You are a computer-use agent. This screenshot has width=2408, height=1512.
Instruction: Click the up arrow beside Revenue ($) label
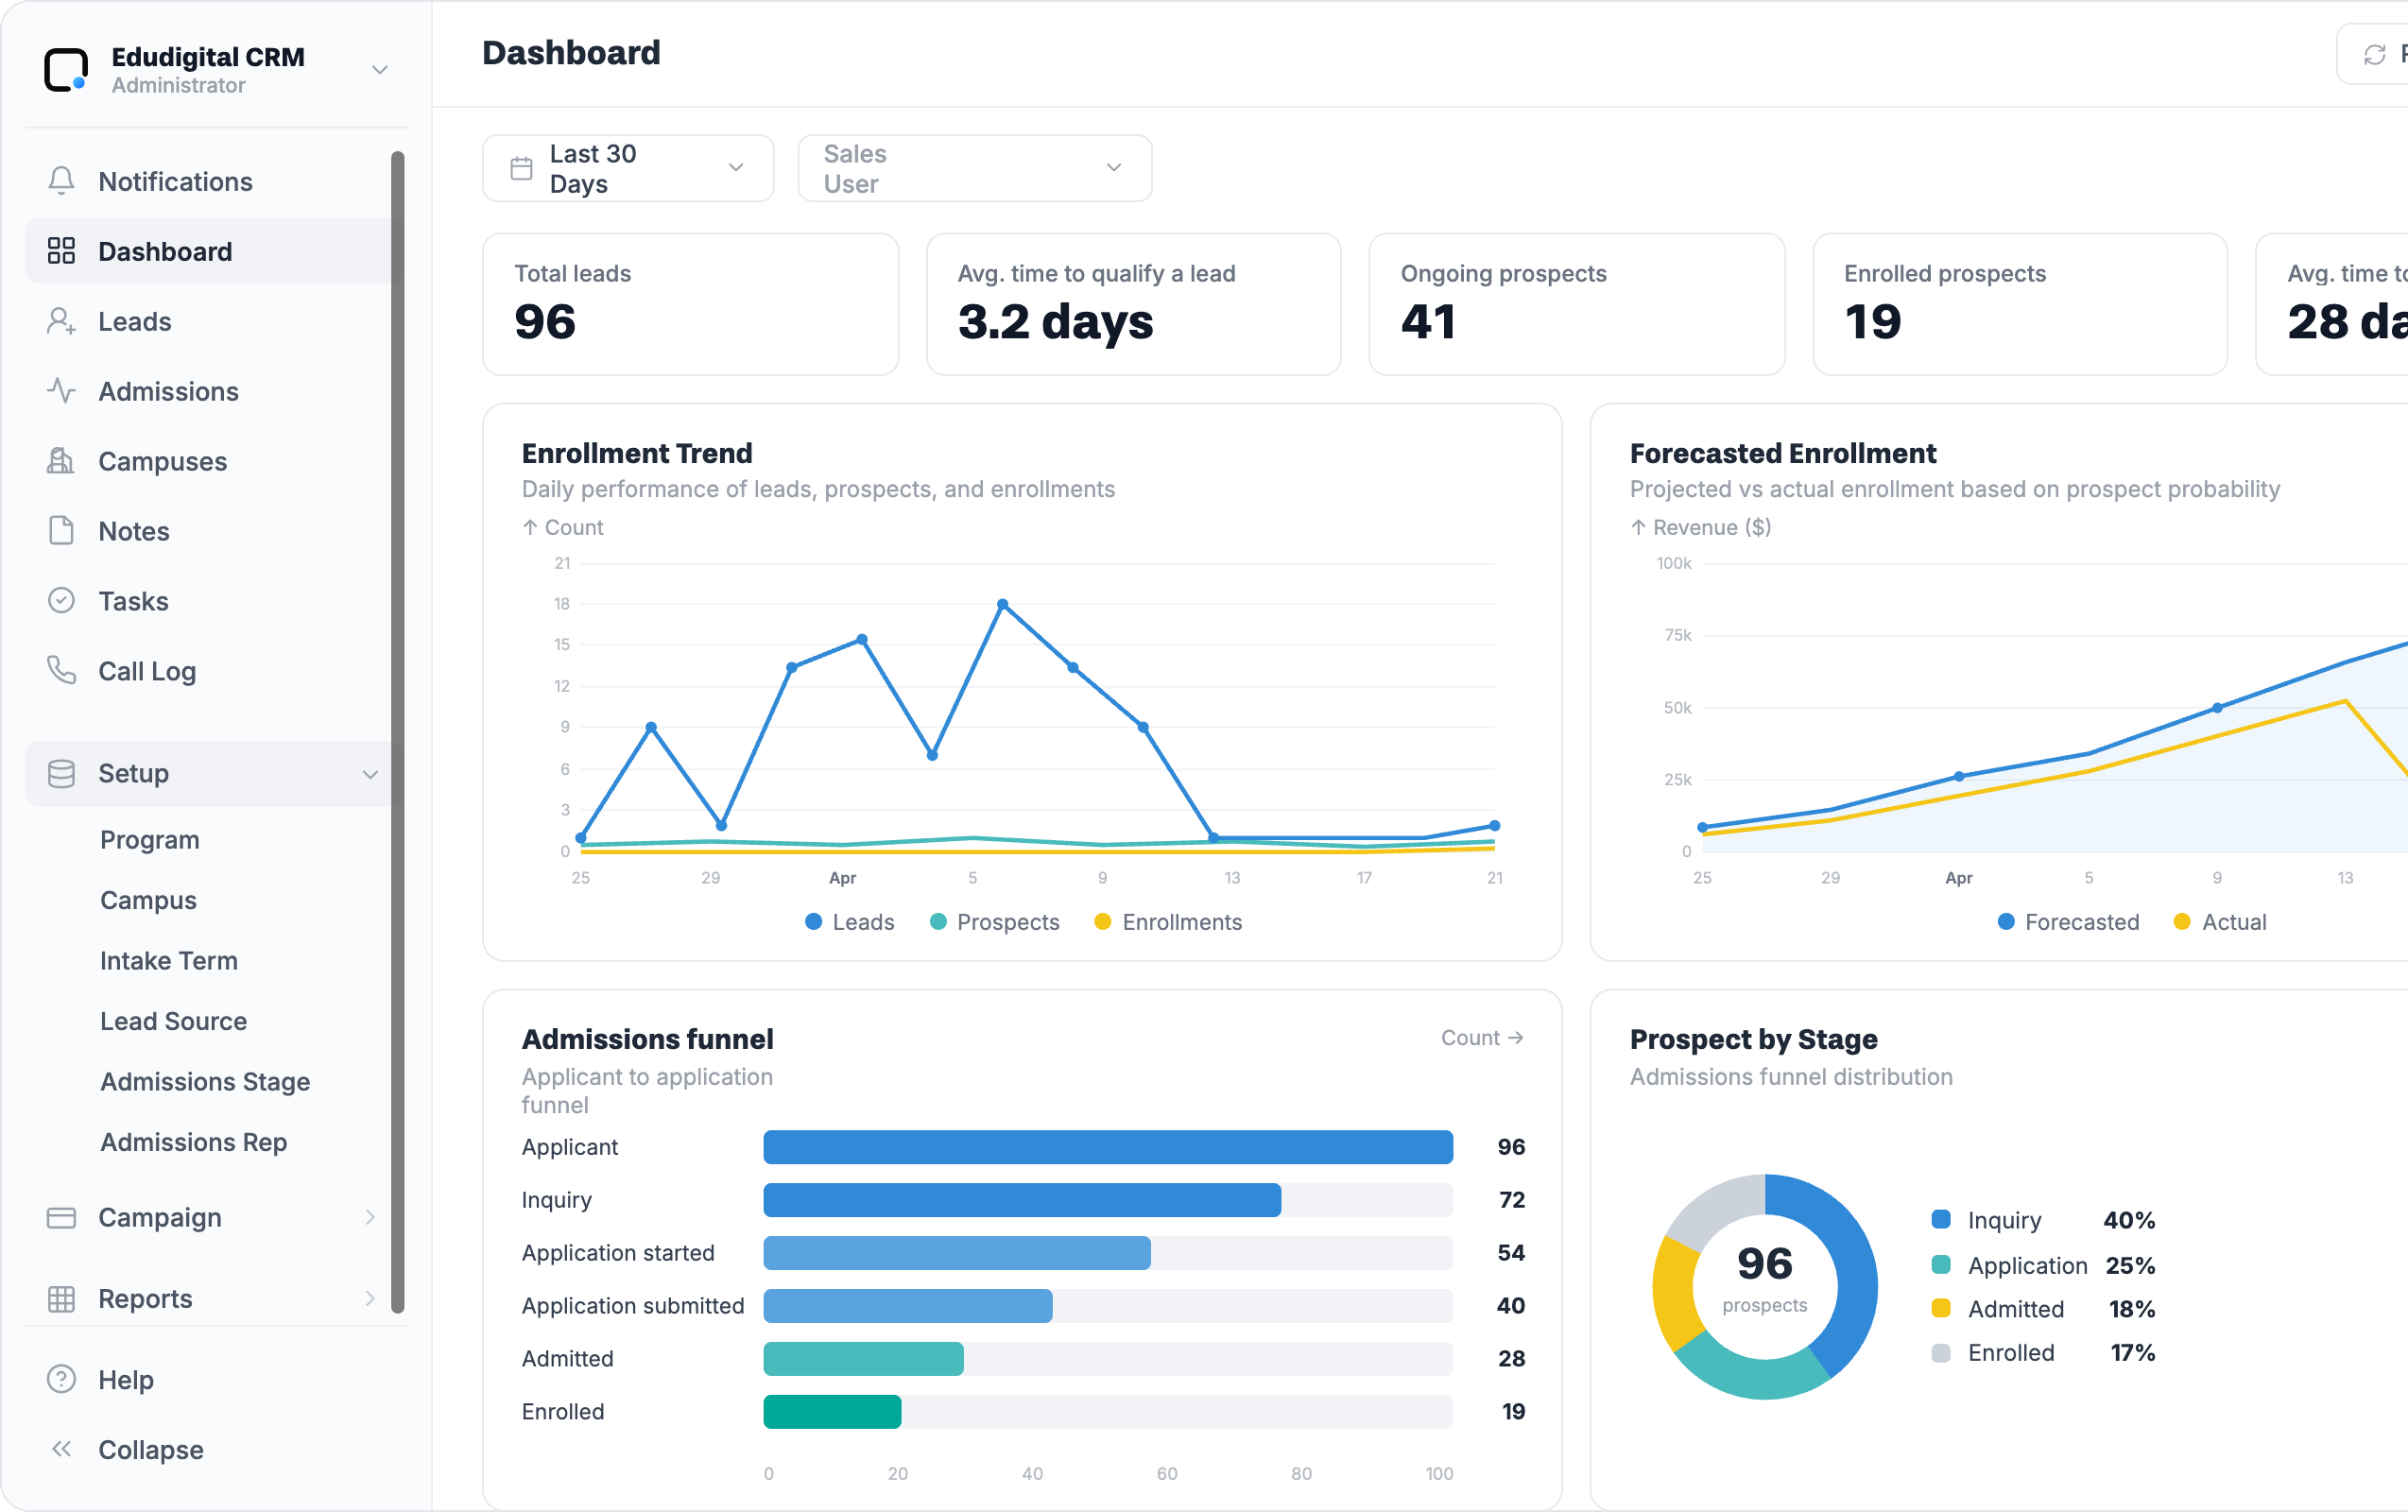1638,527
